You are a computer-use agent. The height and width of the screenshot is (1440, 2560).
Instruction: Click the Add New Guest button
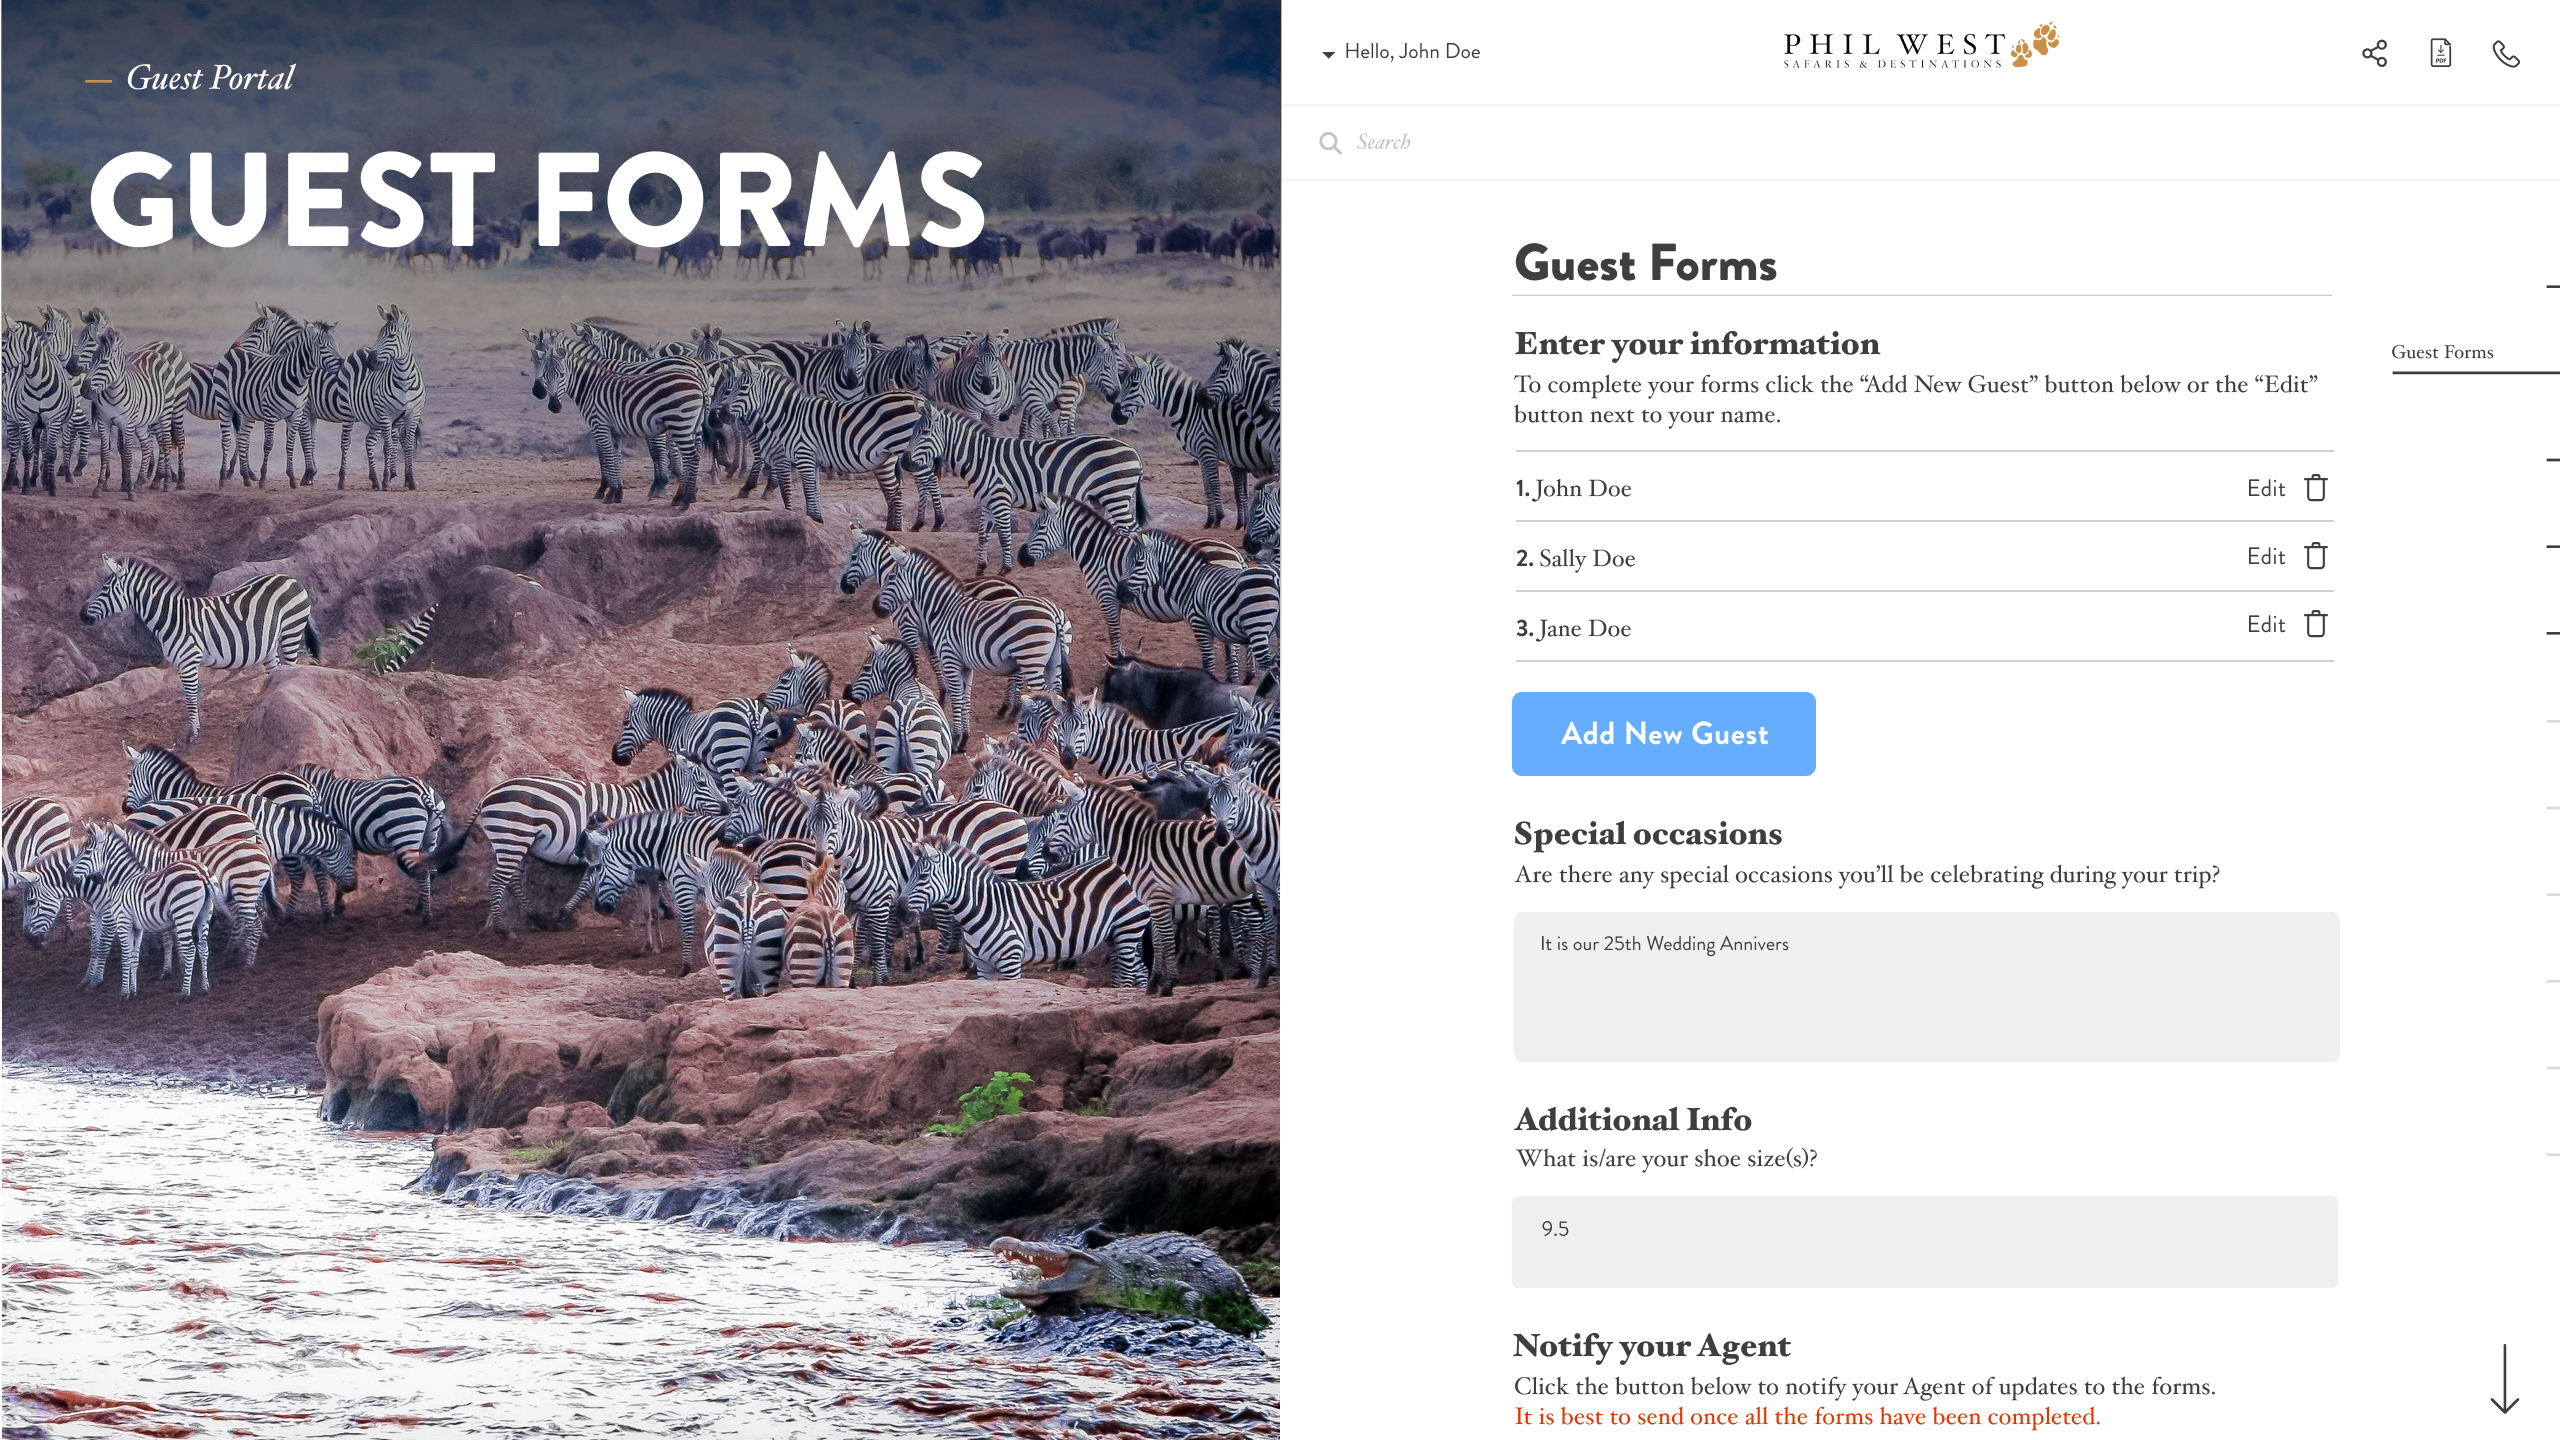(x=1664, y=734)
